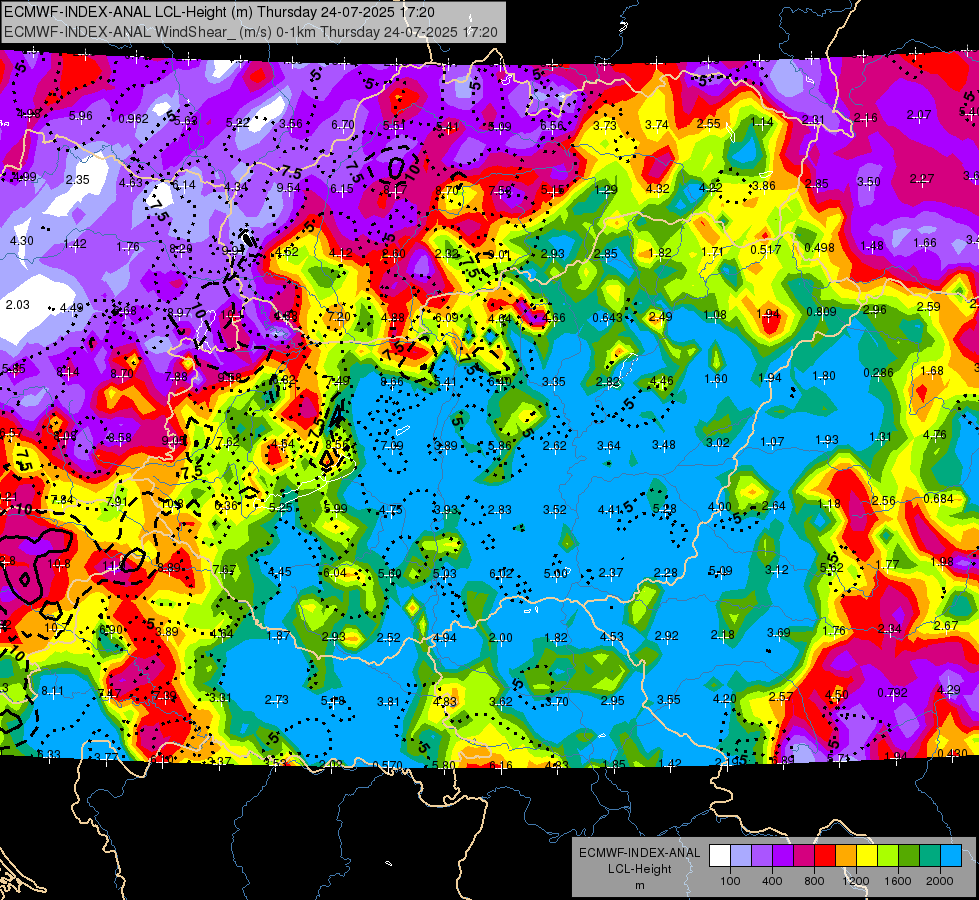Select the red legend swatch
This screenshot has height=900, width=979.
[825, 855]
